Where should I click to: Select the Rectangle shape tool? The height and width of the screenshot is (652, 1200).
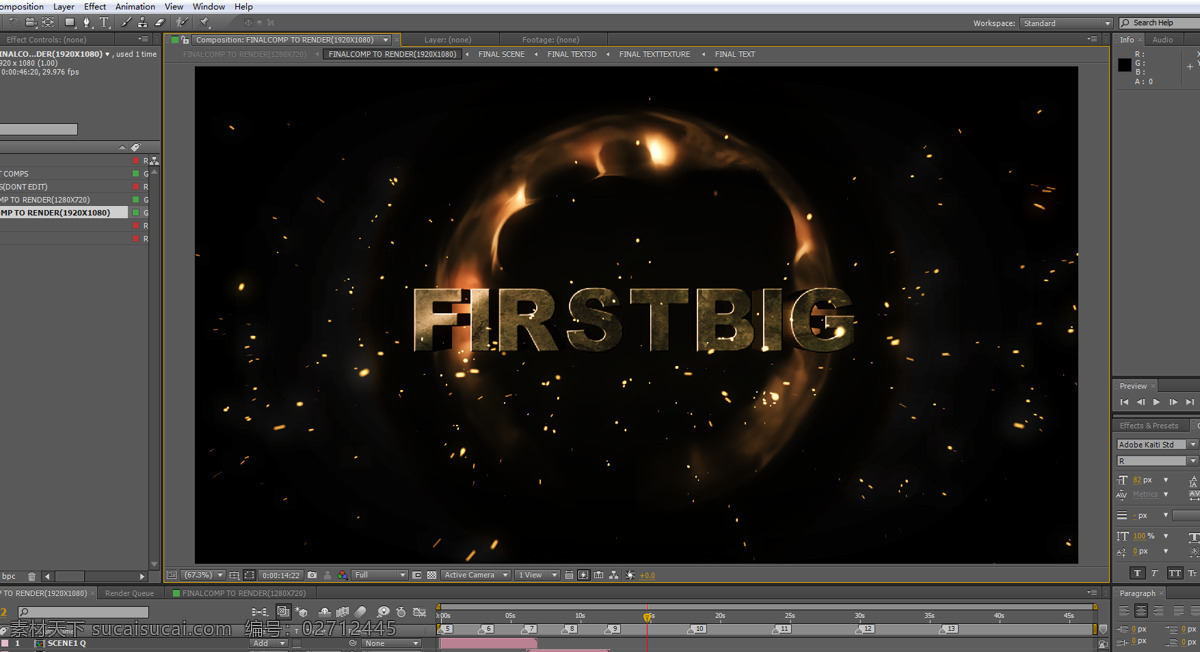pos(69,22)
